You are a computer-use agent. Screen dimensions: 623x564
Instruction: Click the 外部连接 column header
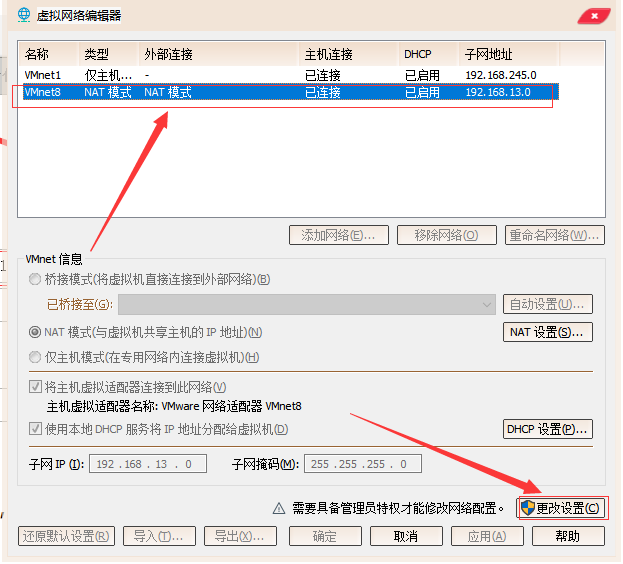coord(219,54)
